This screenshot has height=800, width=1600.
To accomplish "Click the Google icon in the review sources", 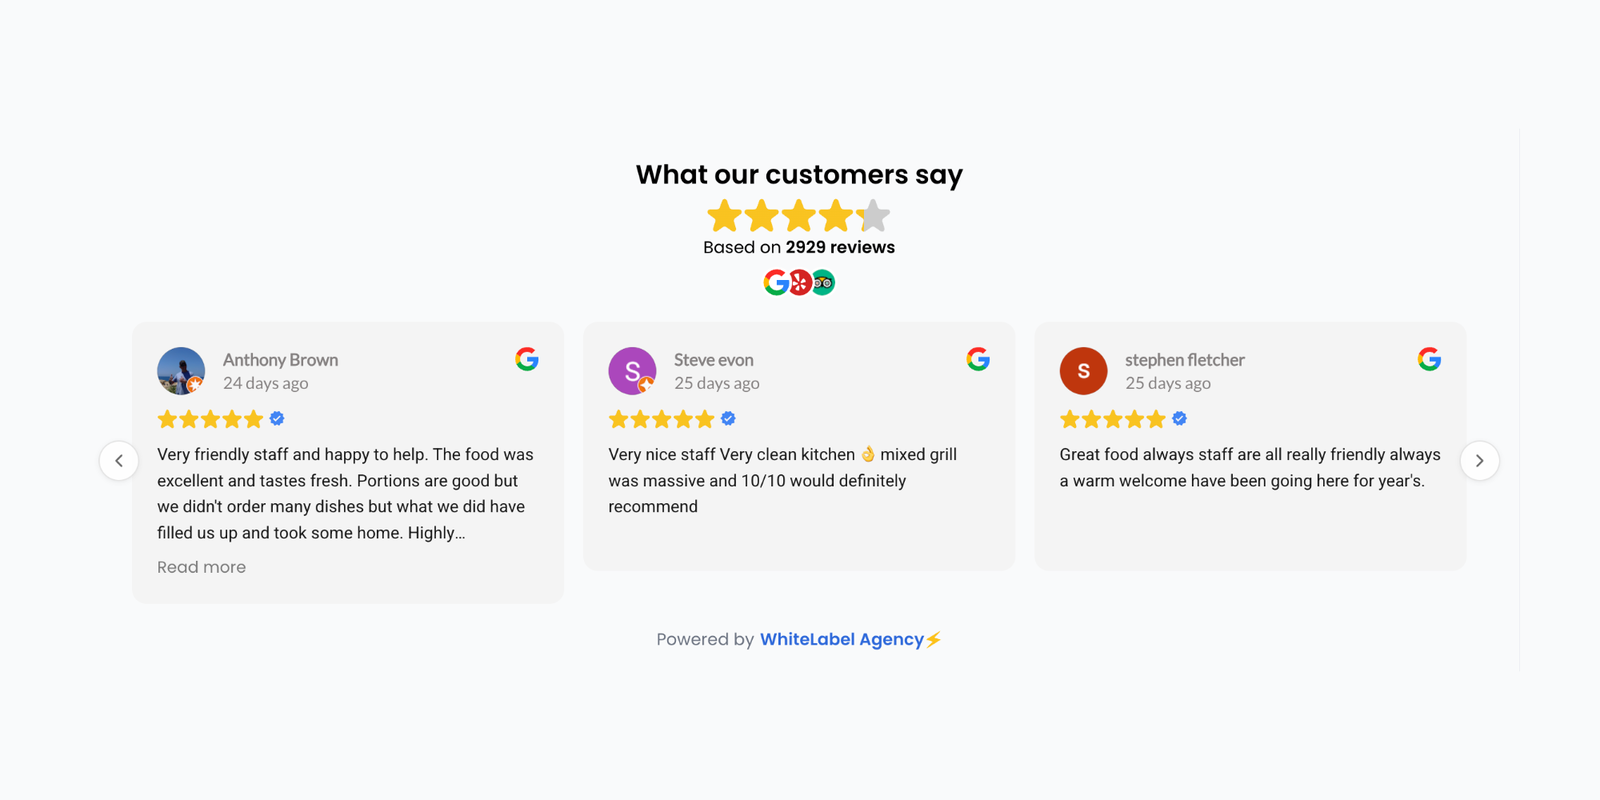I will pos(775,283).
